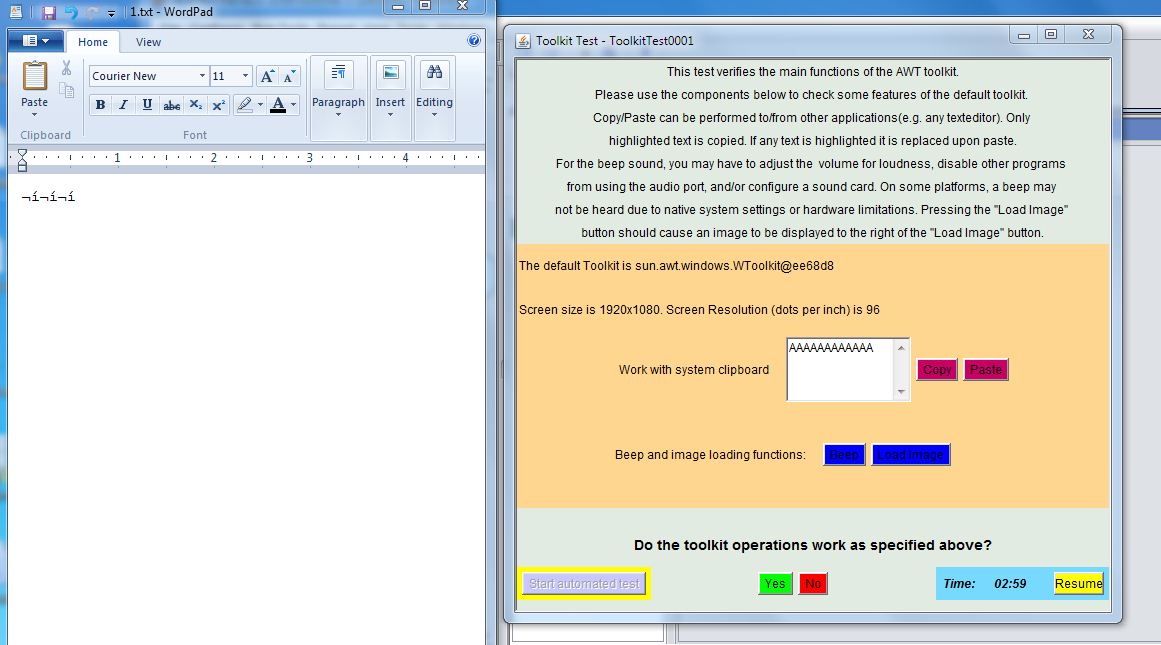Toggle underline formatting

point(148,105)
